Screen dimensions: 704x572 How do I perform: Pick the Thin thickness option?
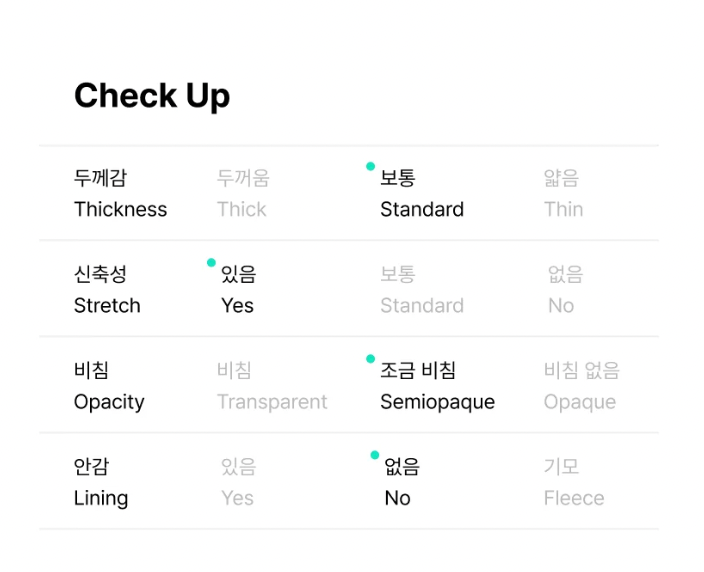pos(563,194)
